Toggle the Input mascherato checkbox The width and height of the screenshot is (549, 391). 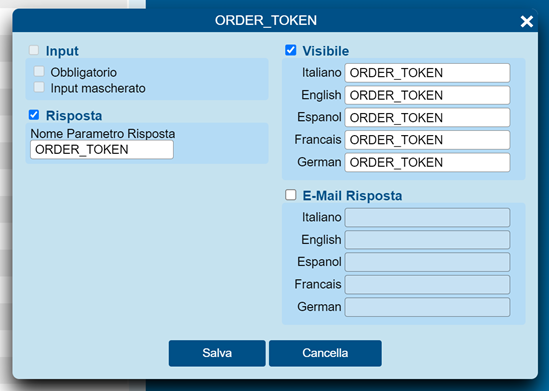(39, 87)
